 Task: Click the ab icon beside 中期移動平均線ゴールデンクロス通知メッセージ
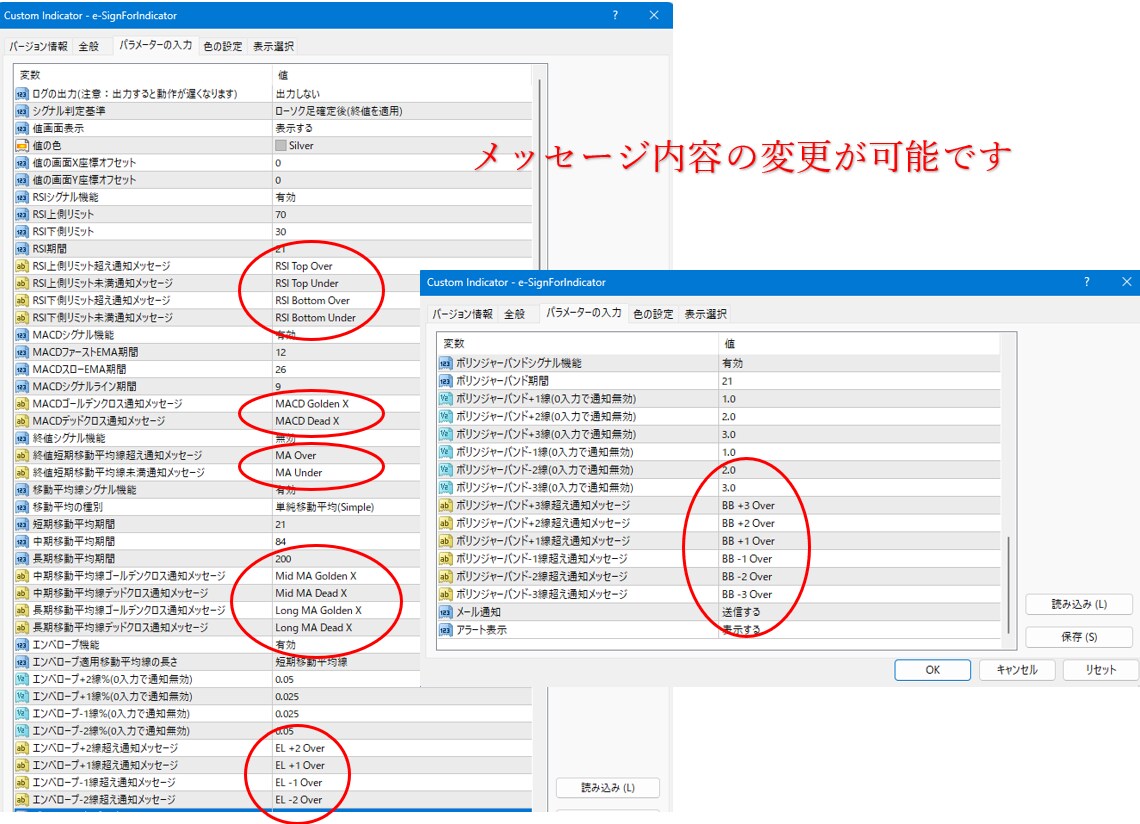tap(22, 576)
